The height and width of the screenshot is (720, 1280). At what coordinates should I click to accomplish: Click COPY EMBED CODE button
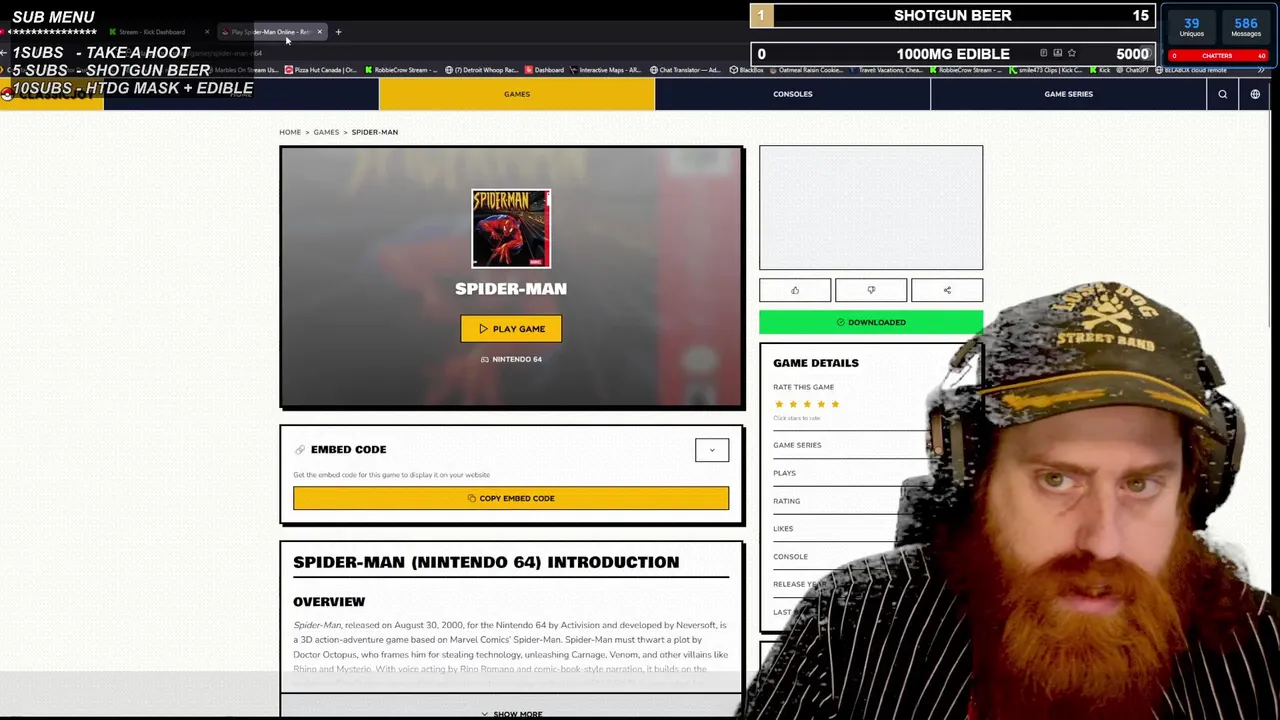click(x=511, y=498)
